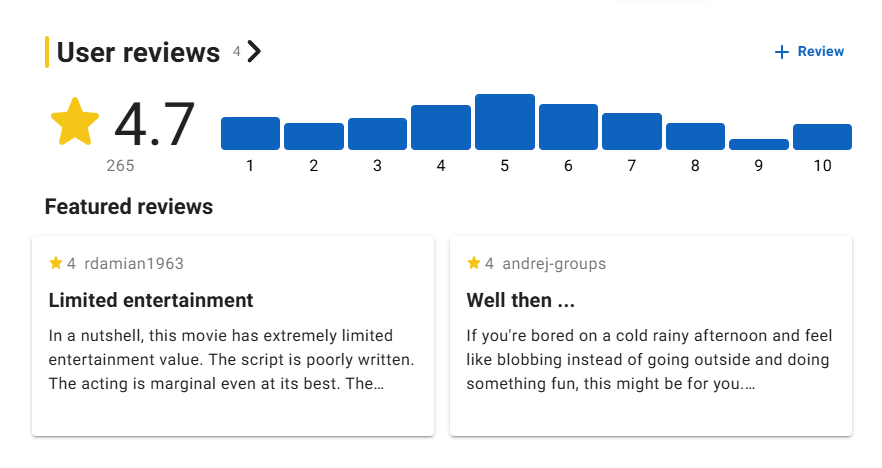
Task: Select the rating 8 histogram bar
Action: pos(695,136)
